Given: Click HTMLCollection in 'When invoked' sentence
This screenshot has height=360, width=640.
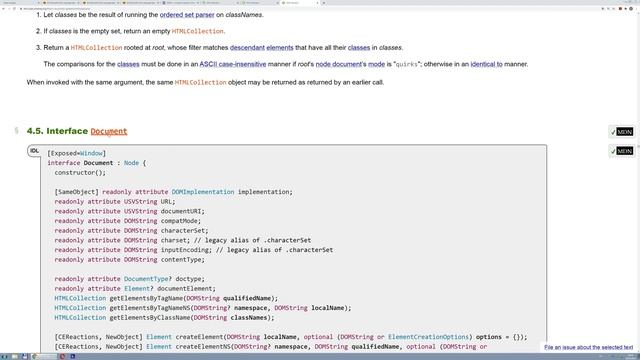Looking at the screenshot, I should pos(200,82).
